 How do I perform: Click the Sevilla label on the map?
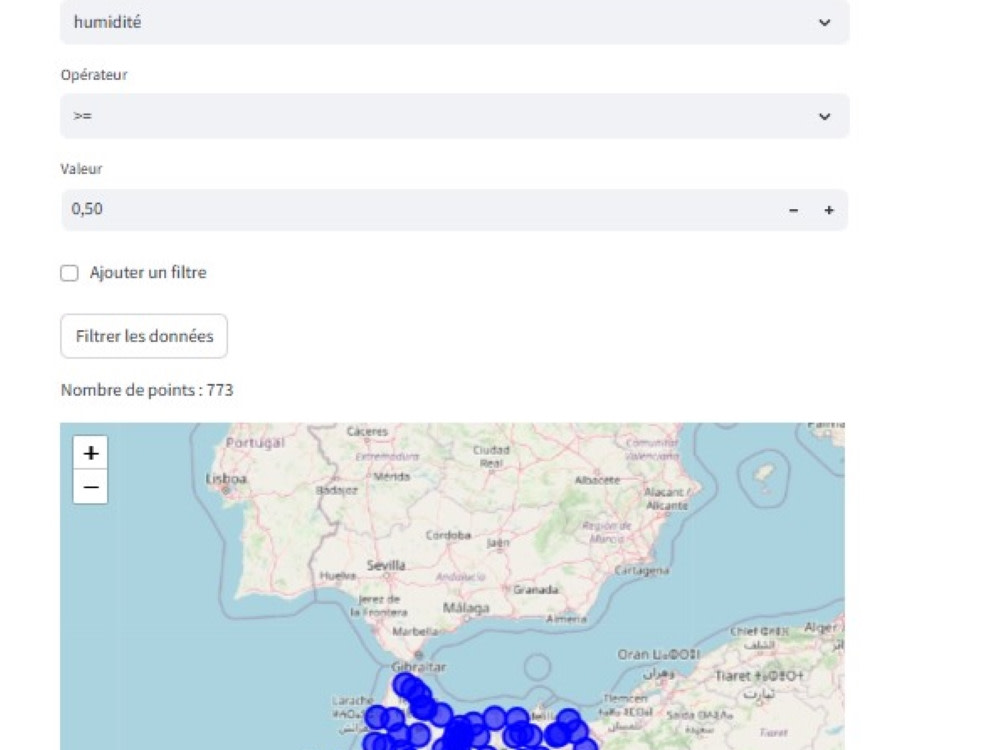386,565
